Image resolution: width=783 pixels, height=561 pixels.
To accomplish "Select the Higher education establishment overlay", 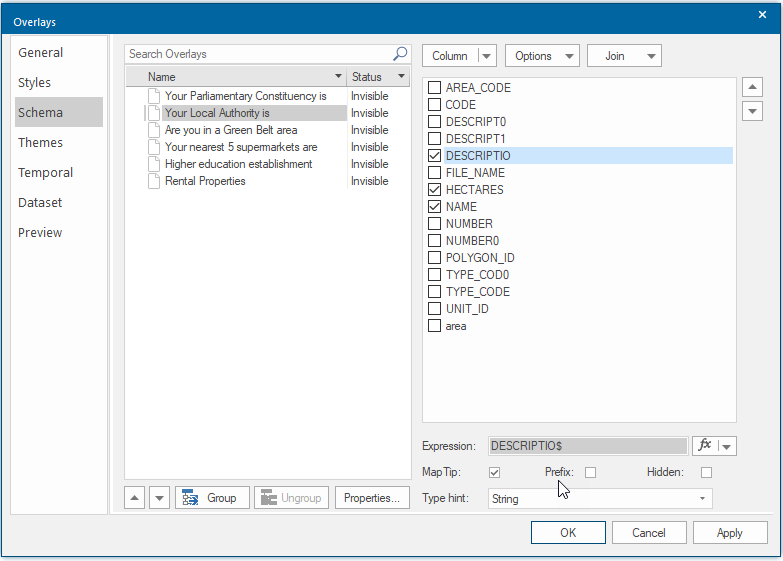I will click(x=236, y=164).
